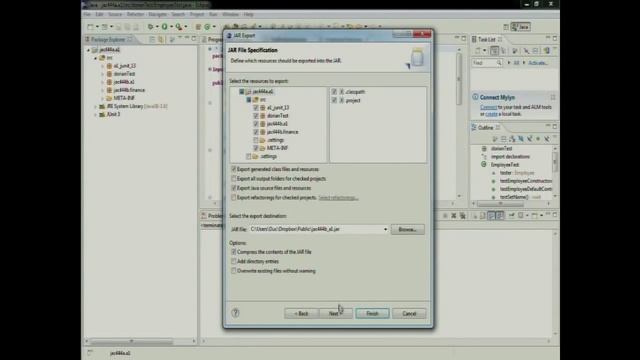The image size is (640, 360).
Task: Open New Task dropdown arrow in Task List
Action: coord(484,51)
